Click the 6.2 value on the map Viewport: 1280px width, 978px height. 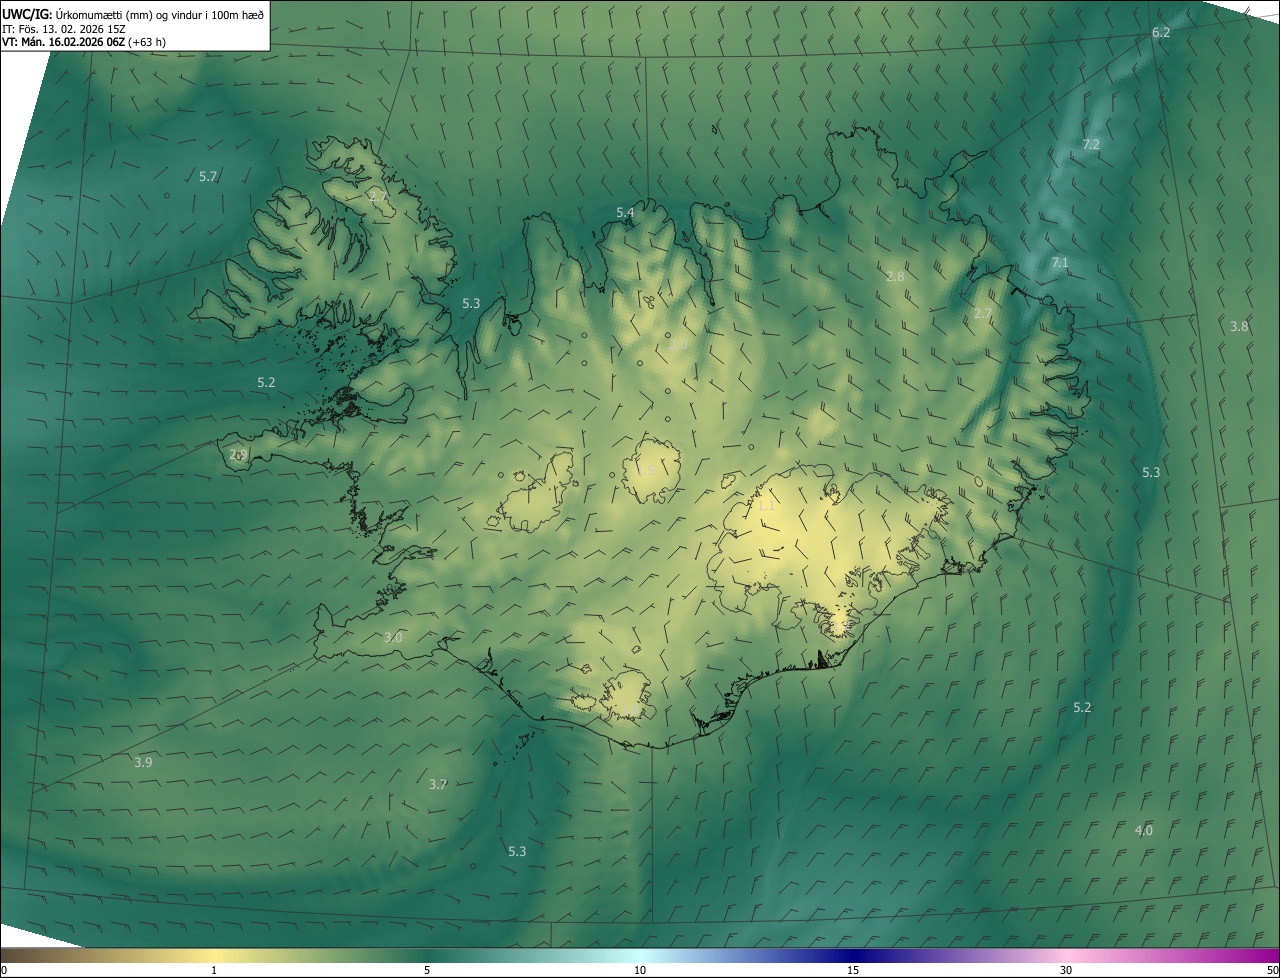(x=1161, y=33)
